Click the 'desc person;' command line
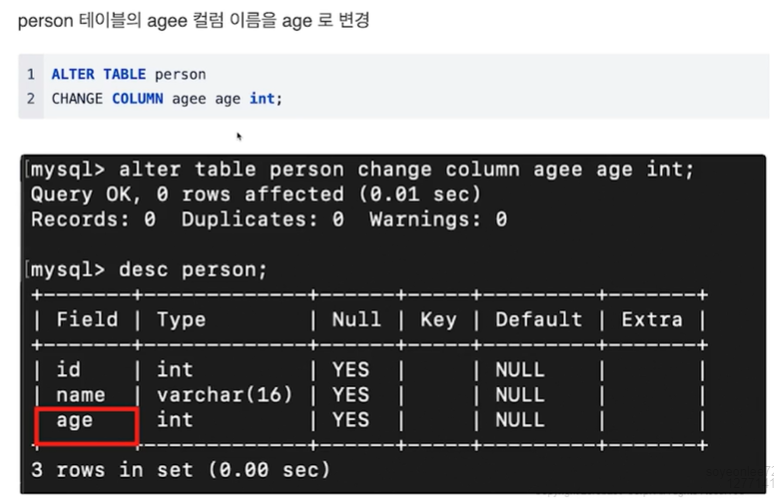This screenshot has height=500, width=774. pyautogui.click(x=149, y=270)
